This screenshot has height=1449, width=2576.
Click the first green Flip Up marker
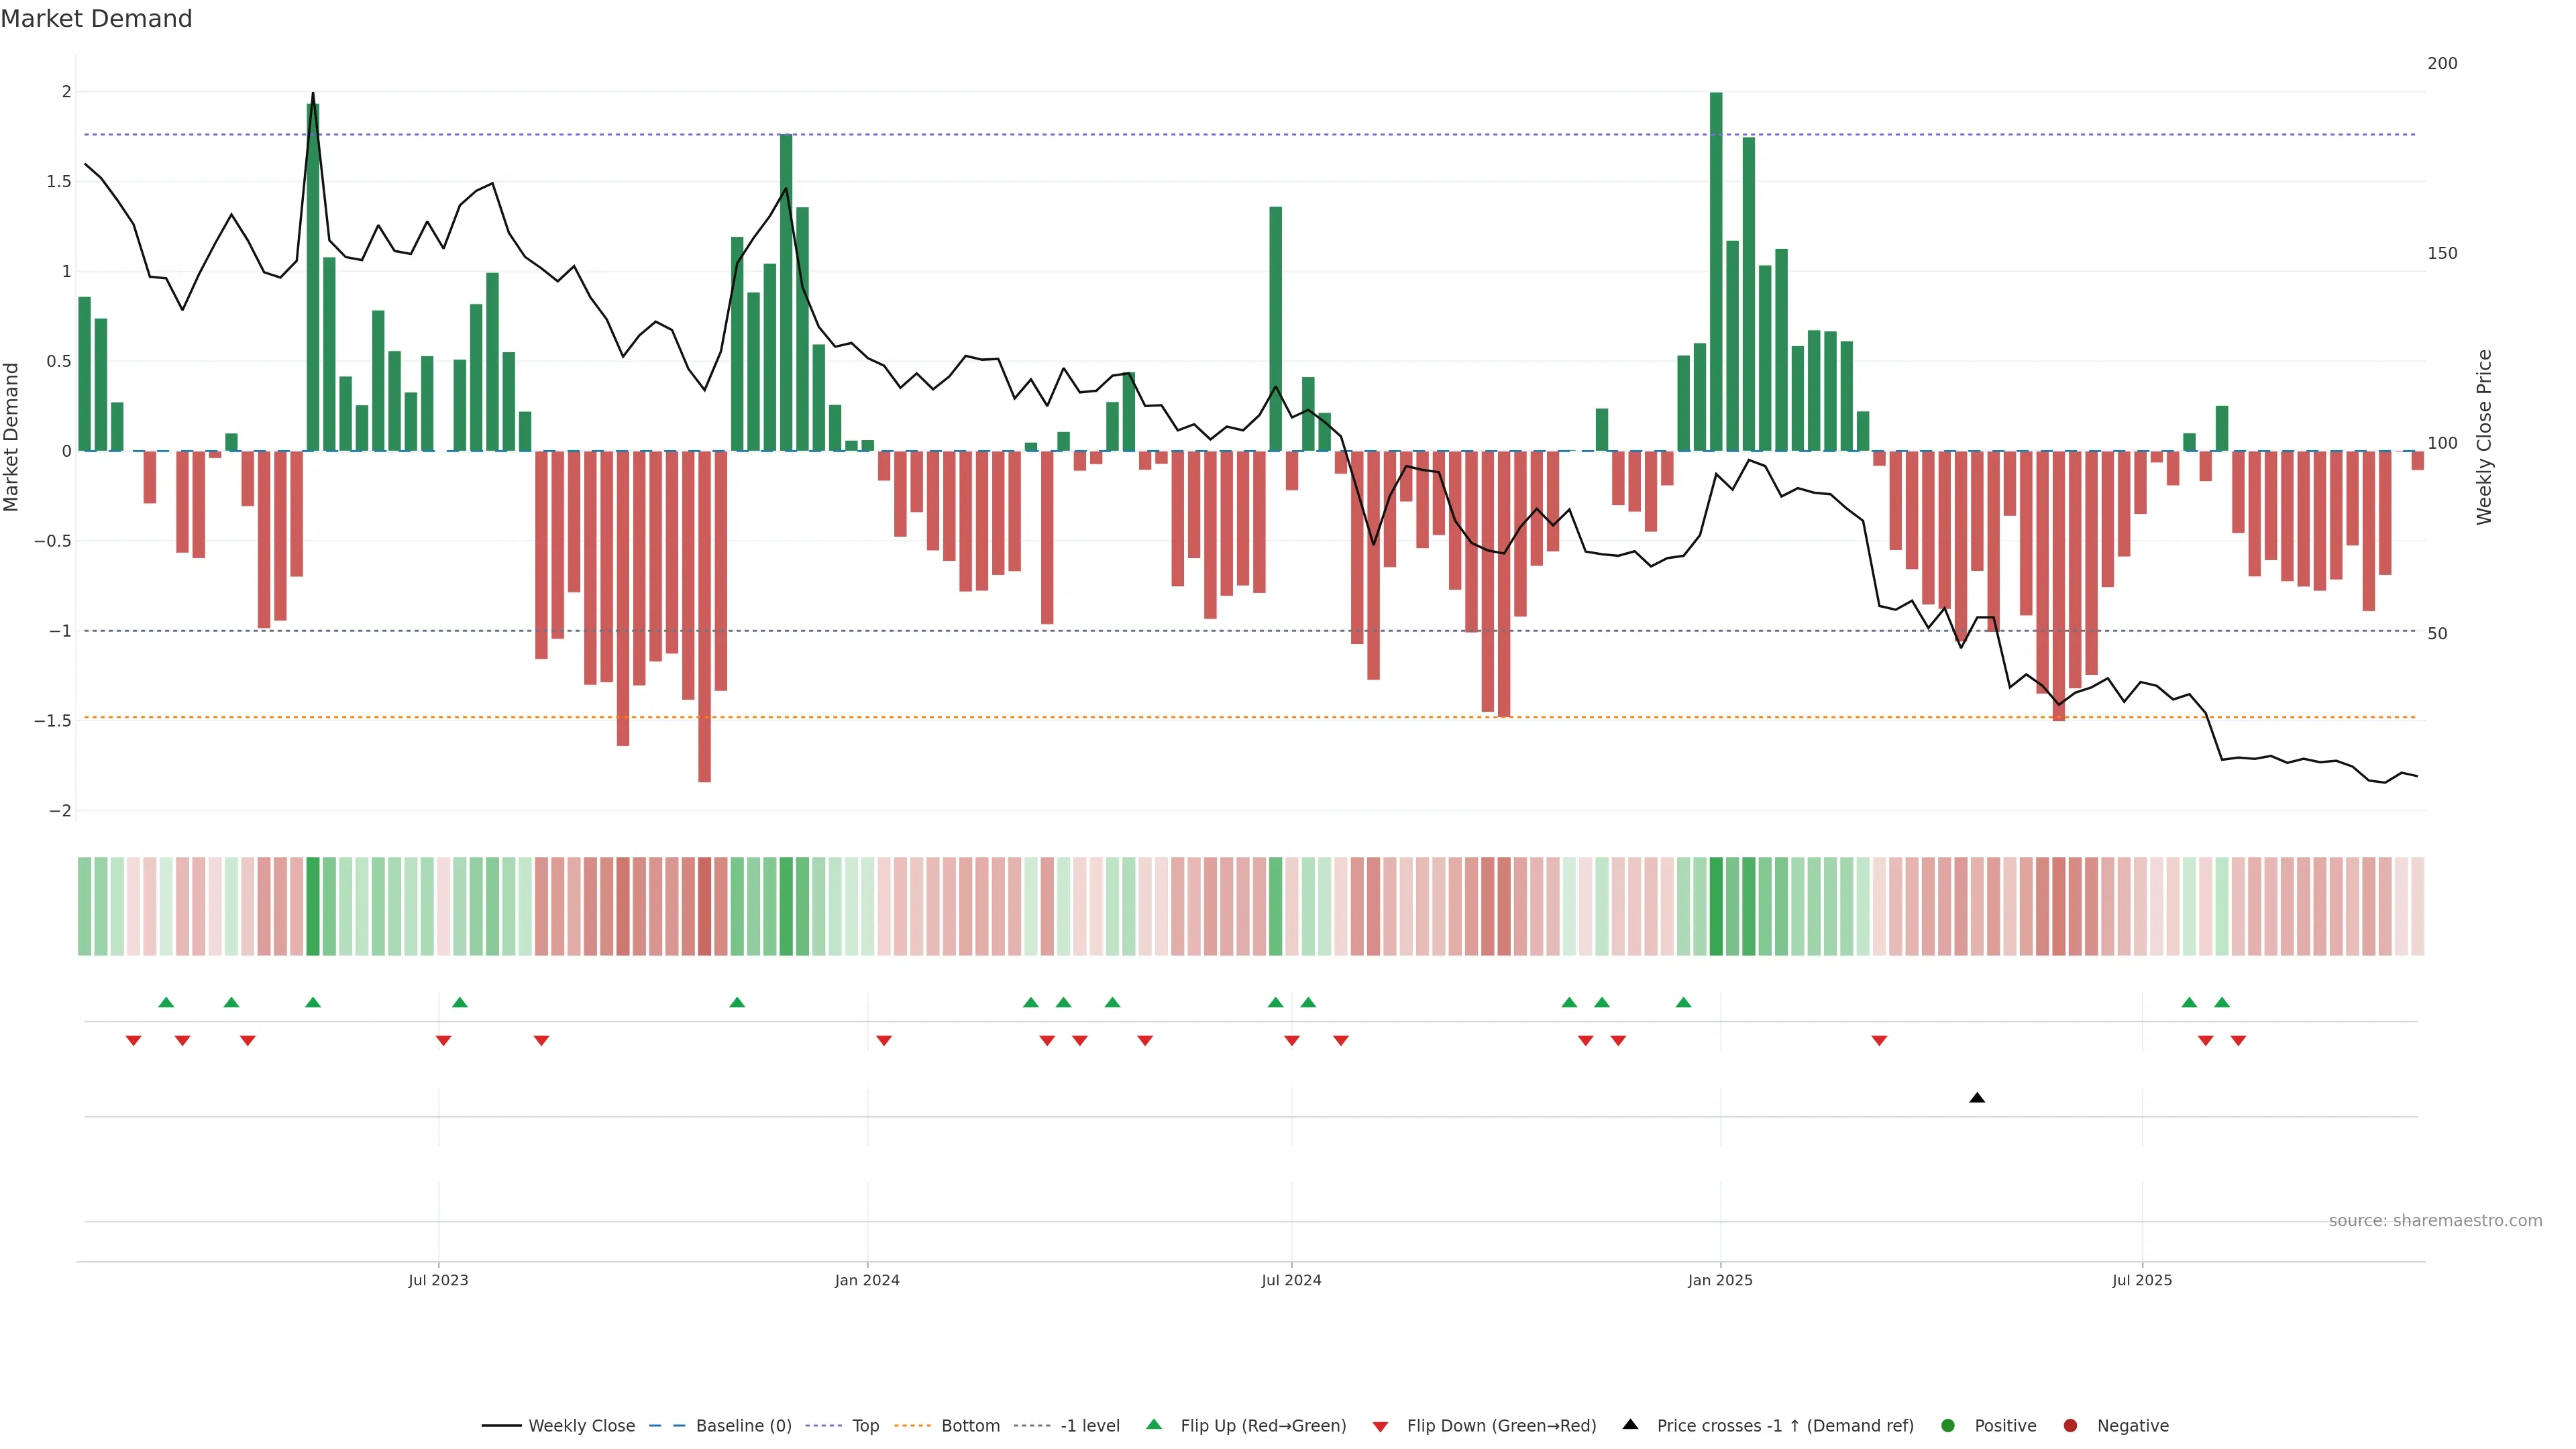tap(166, 1002)
